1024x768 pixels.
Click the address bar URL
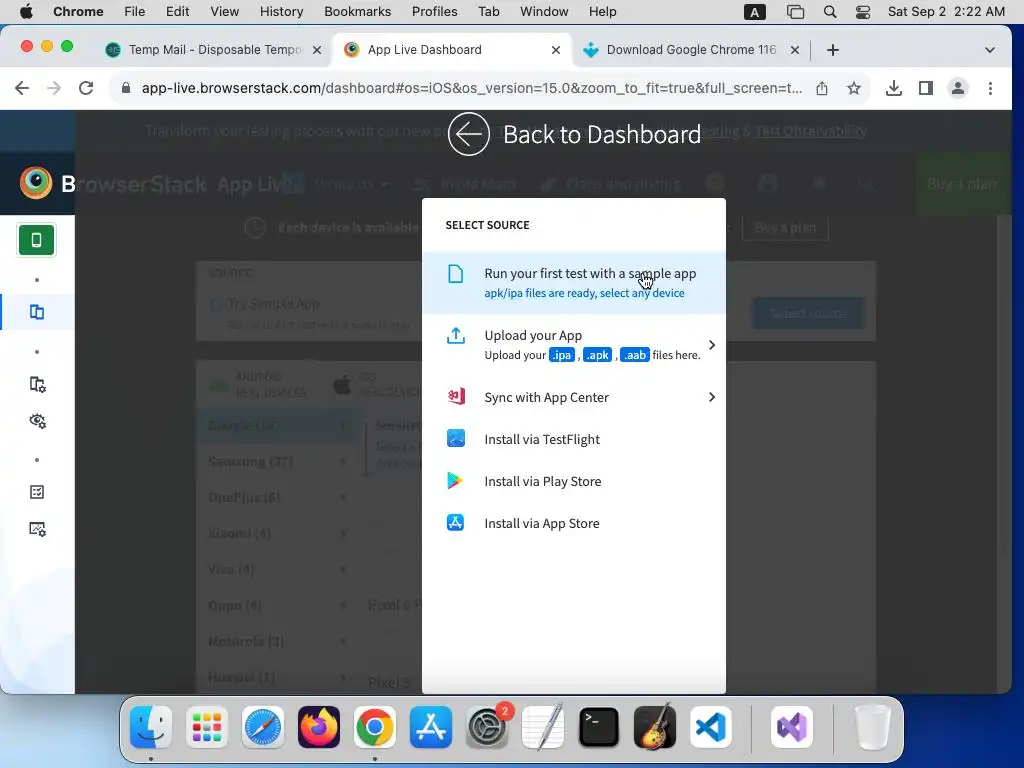tap(472, 88)
